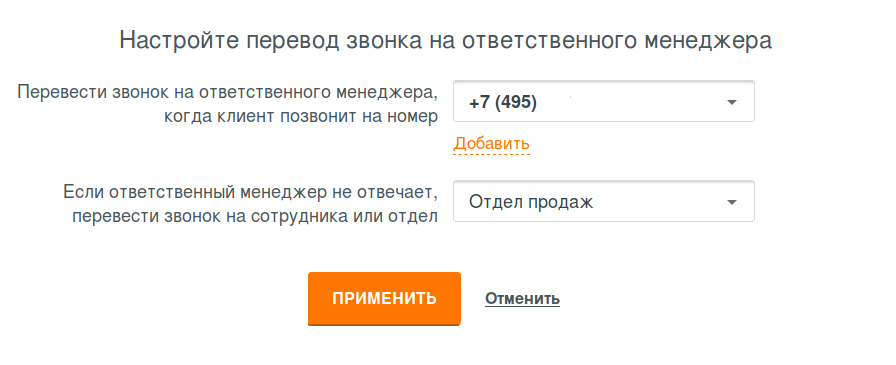The height and width of the screenshot is (365, 896).
Task: Choose a different fallback department from the dropdown
Action: click(x=603, y=202)
